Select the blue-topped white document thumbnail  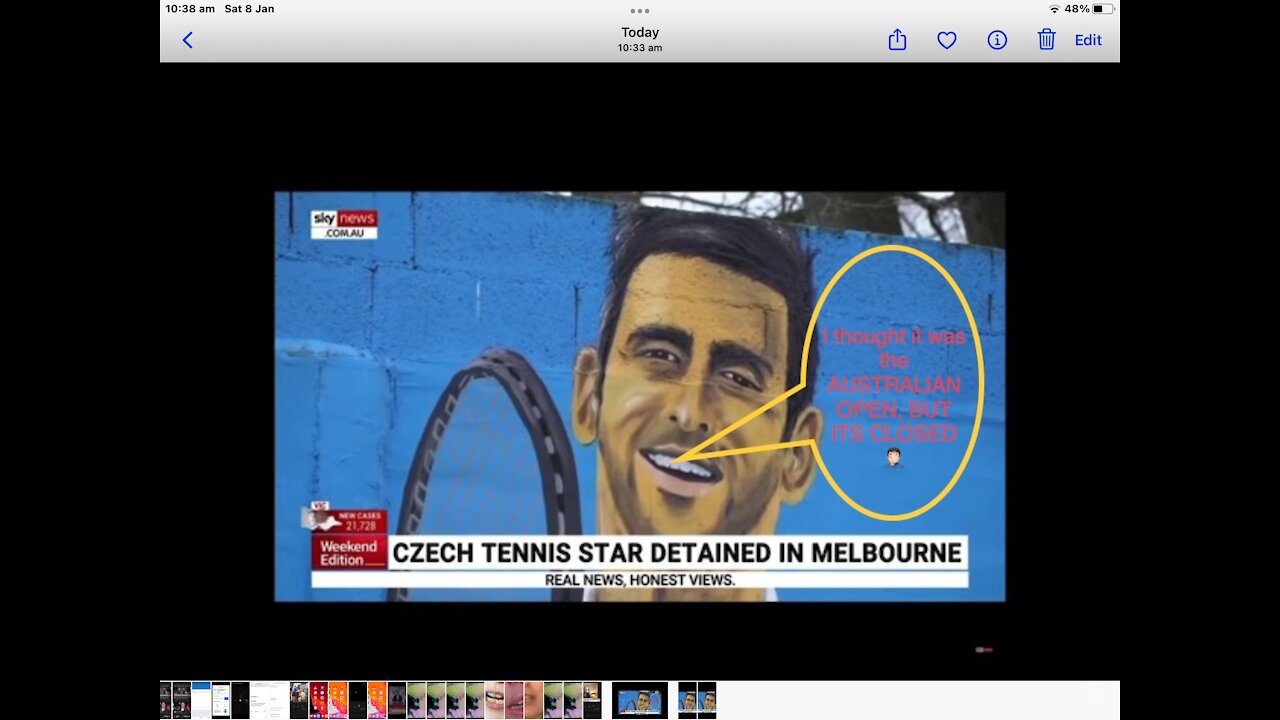pos(201,700)
